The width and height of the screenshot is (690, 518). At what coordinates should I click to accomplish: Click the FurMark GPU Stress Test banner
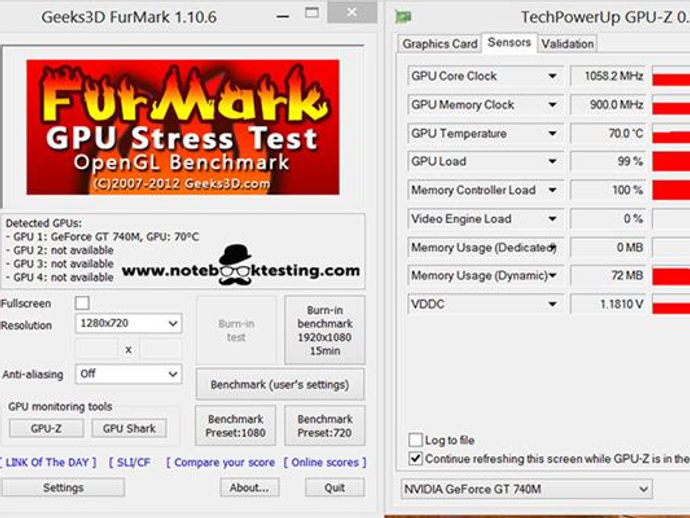click(x=183, y=127)
